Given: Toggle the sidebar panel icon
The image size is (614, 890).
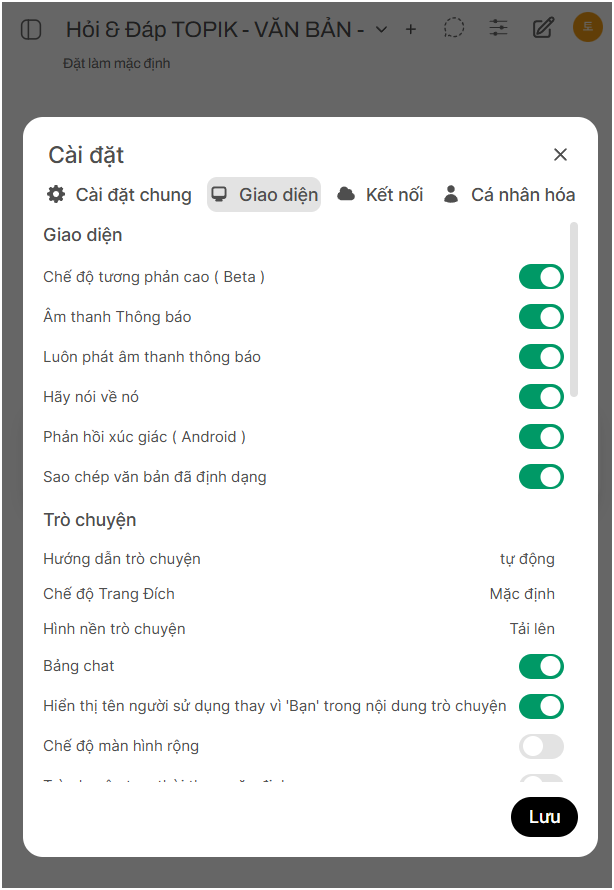Looking at the screenshot, I should click(31, 30).
